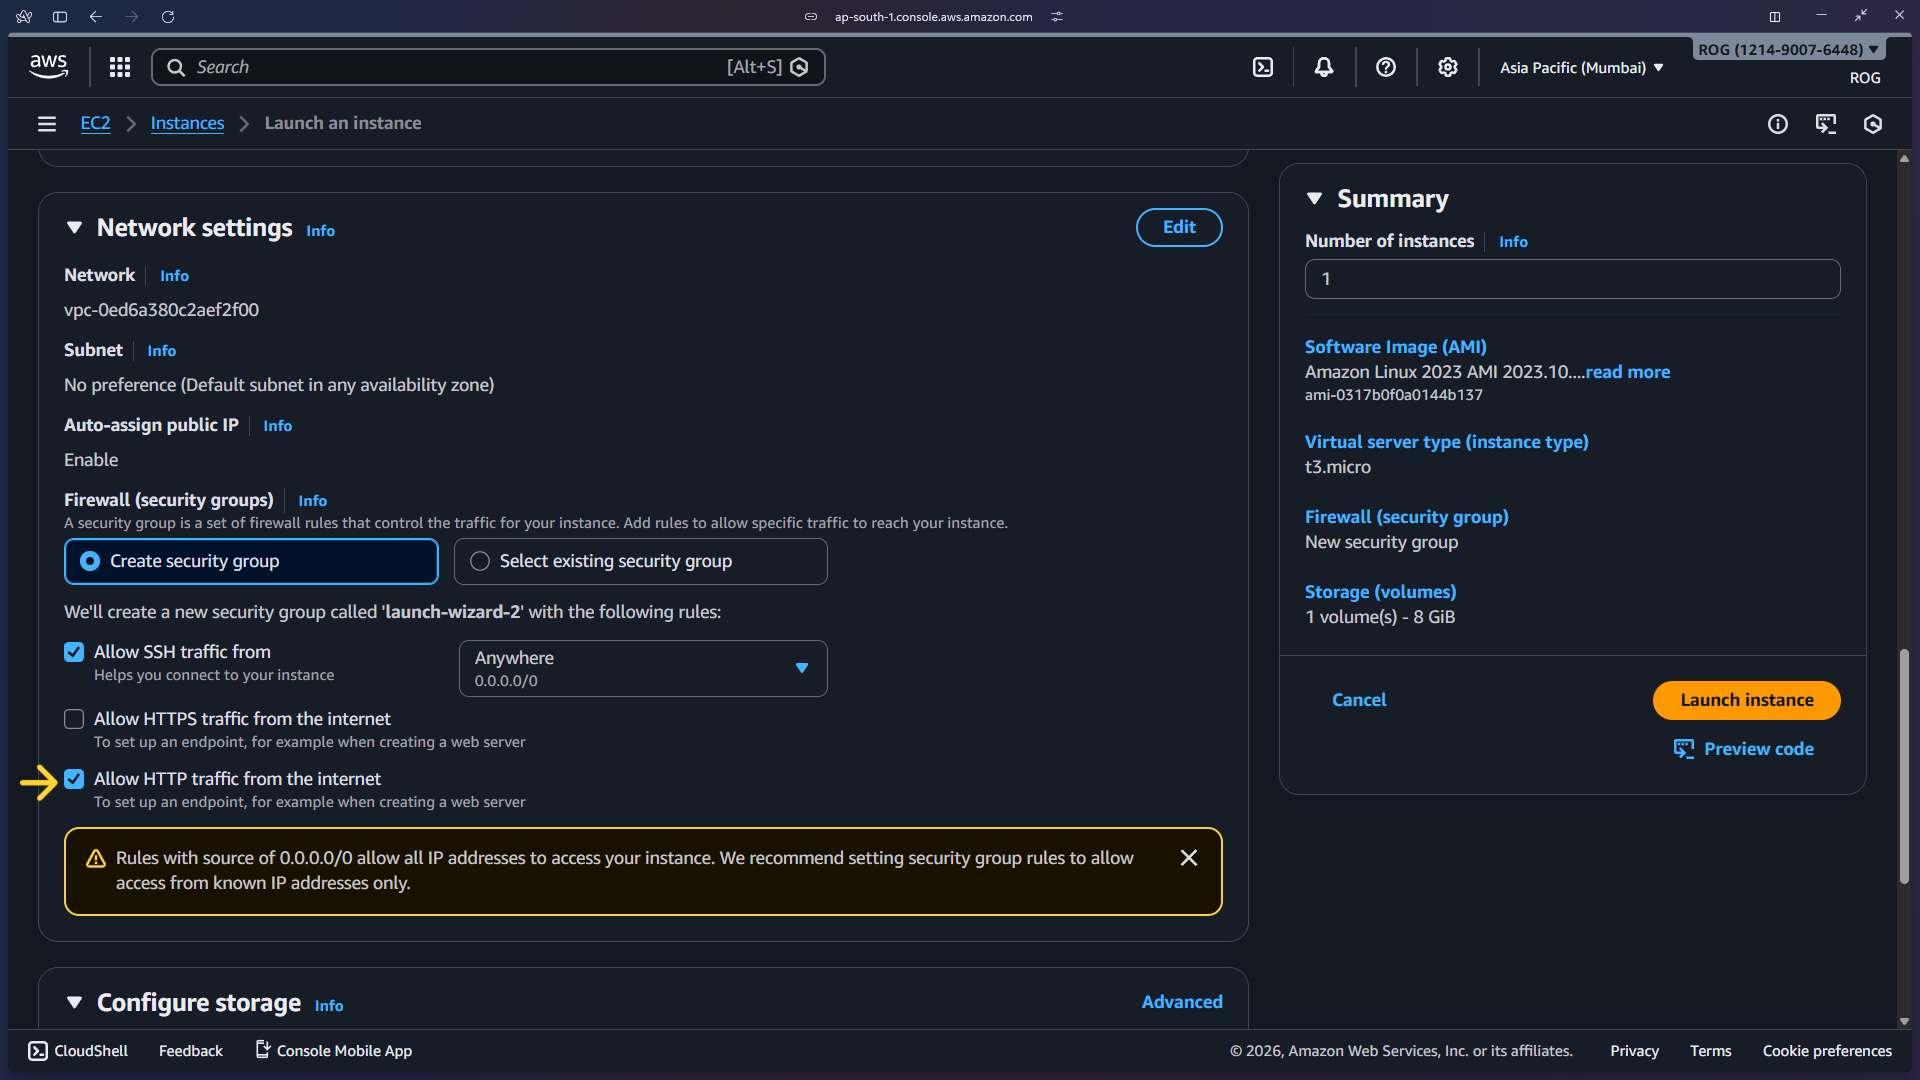The image size is (1920, 1080).
Task: Open the AWS services grid menu
Action: pyautogui.click(x=119, y=66)
